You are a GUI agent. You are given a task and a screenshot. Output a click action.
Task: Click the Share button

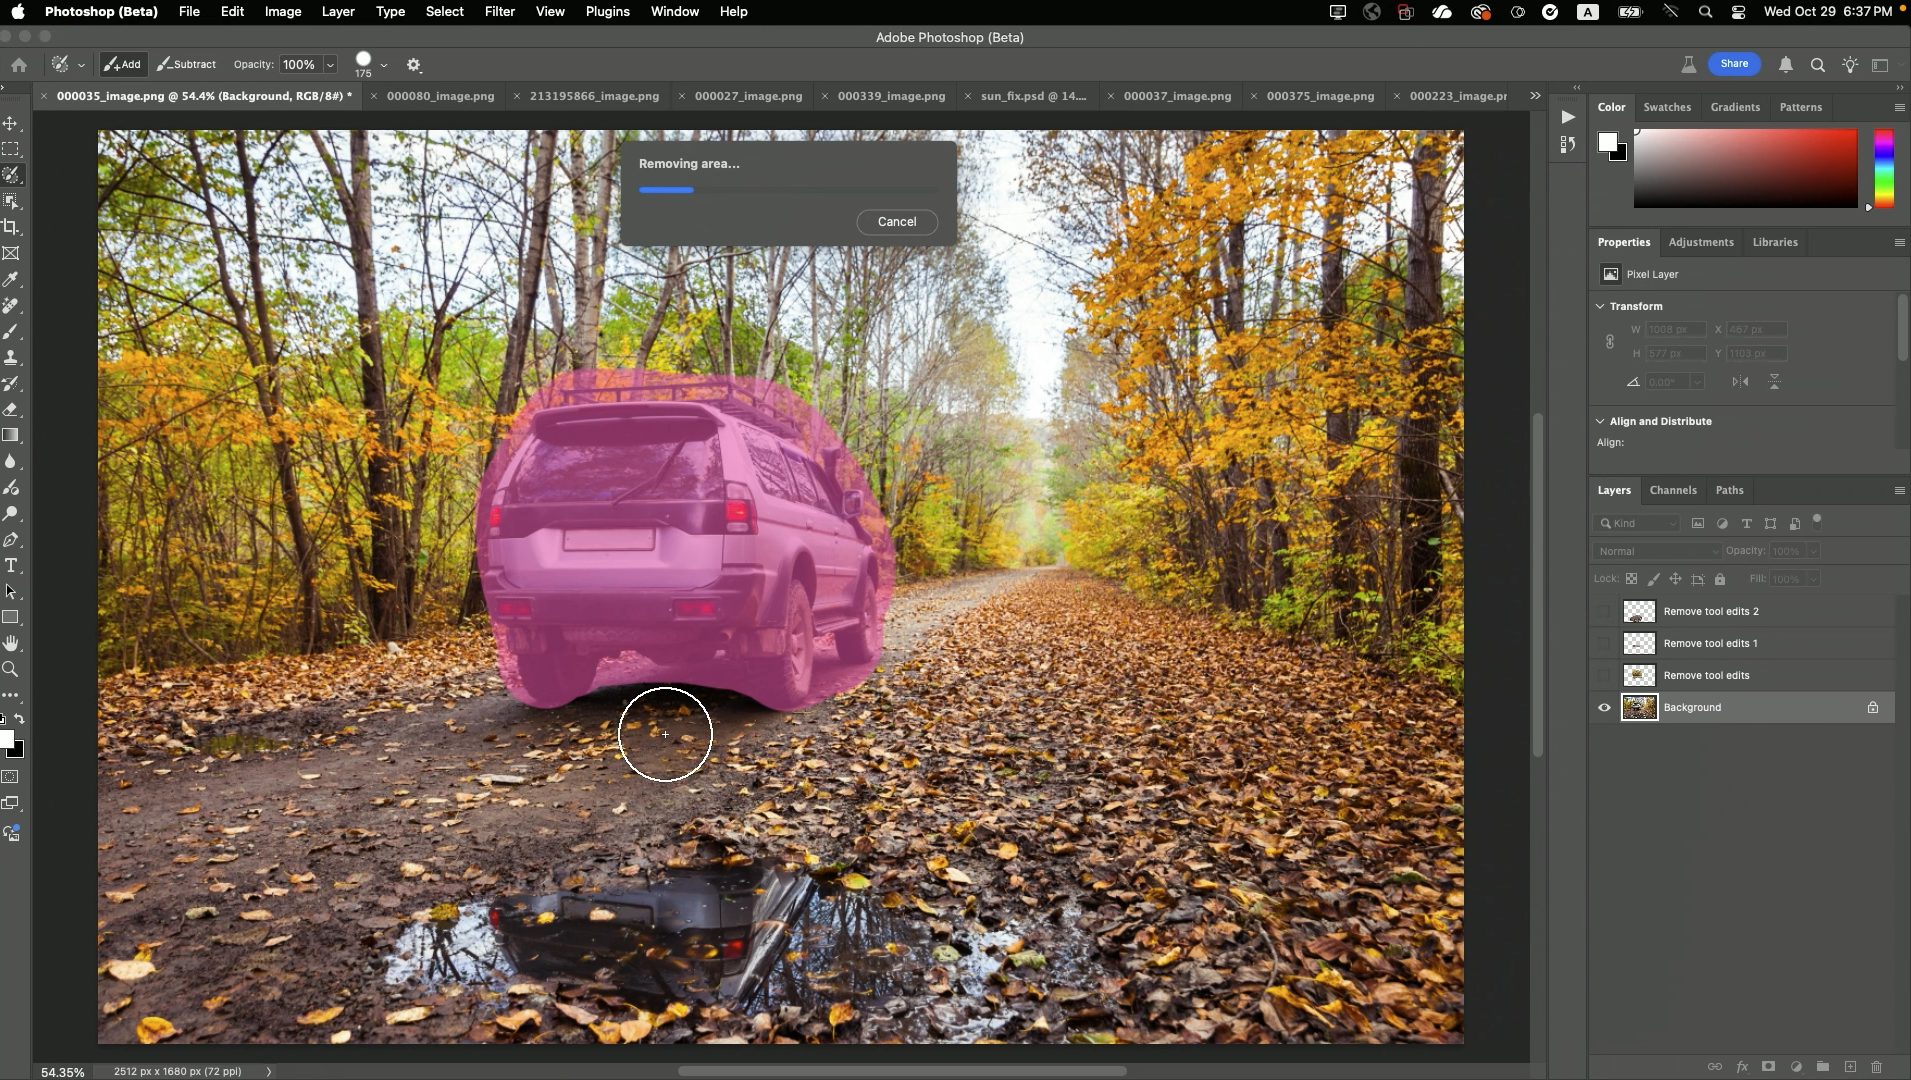click(1734, 64)
